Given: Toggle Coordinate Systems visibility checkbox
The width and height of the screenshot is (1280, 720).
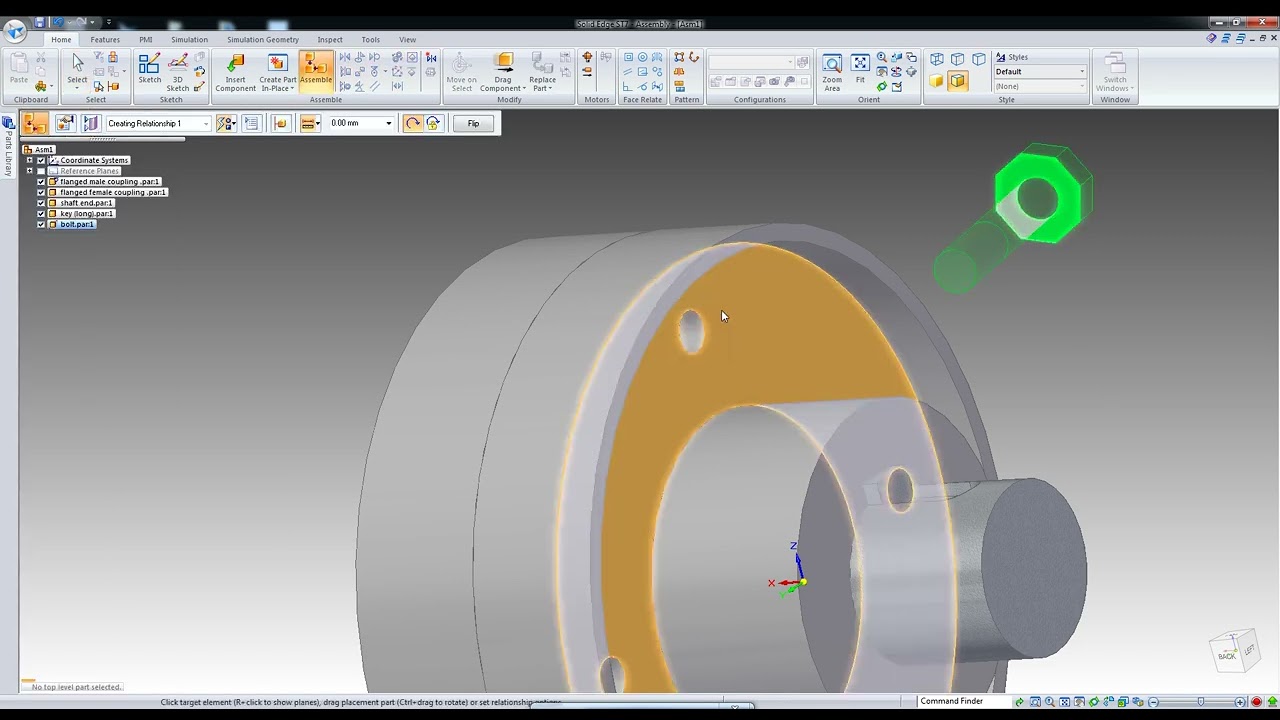Looking at the screenshot, I should [x=41, y=160].
